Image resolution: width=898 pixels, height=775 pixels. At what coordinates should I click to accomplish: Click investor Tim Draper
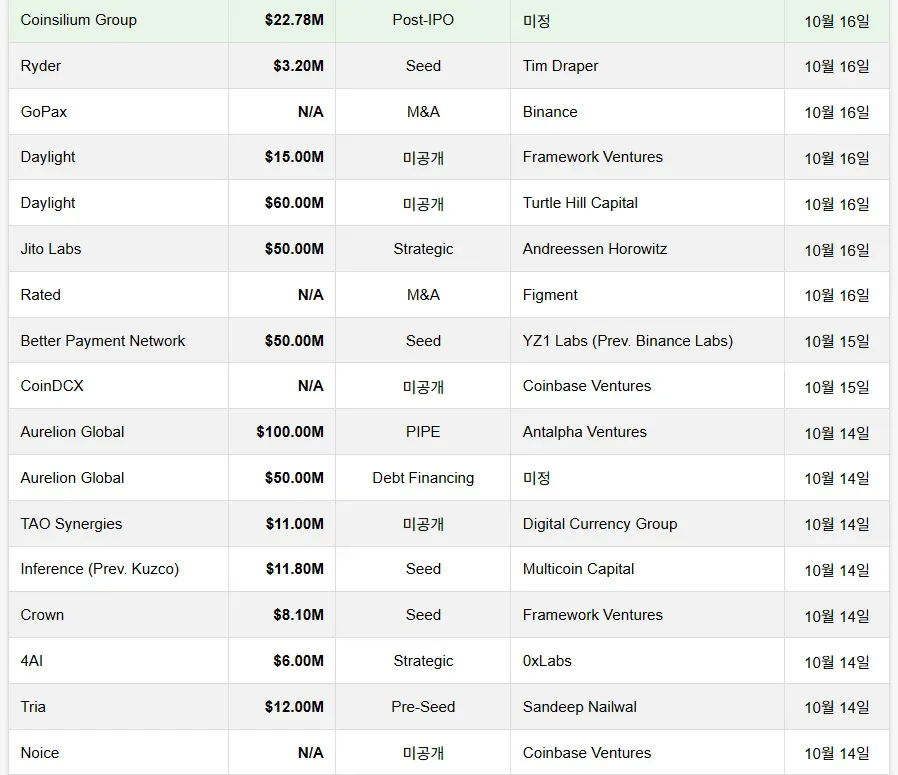point(560,66)
